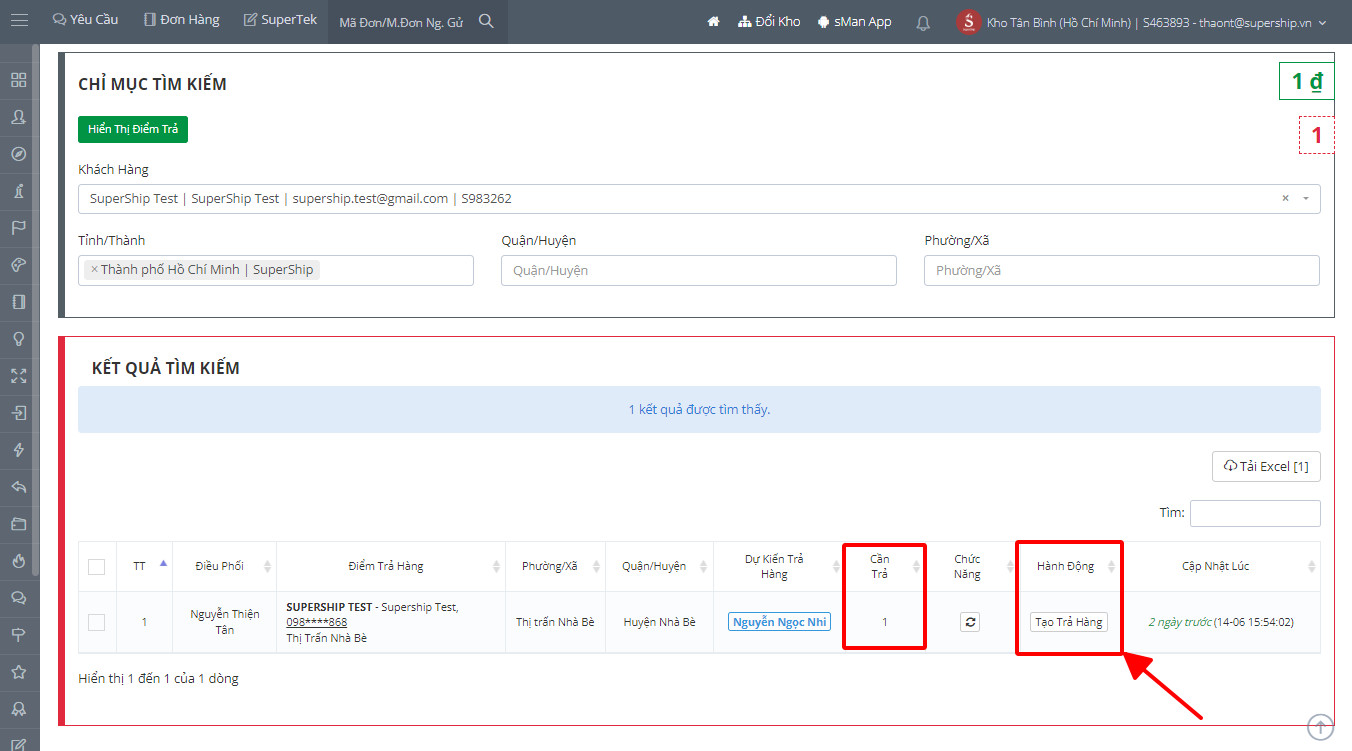Open the SuperTek menu
The width and height of the screenshot is (1352, 751).
pyautogui.click(x=281, y=20)
